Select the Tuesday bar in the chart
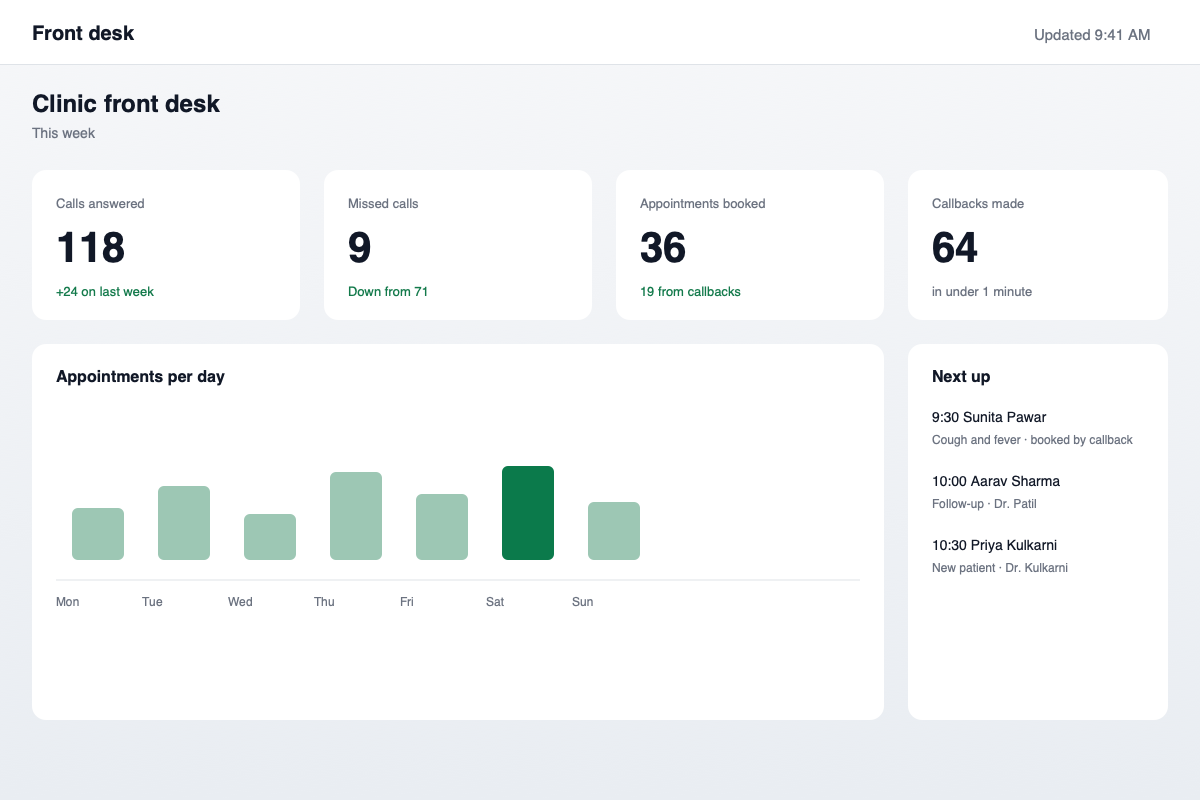 click(184, 523)
